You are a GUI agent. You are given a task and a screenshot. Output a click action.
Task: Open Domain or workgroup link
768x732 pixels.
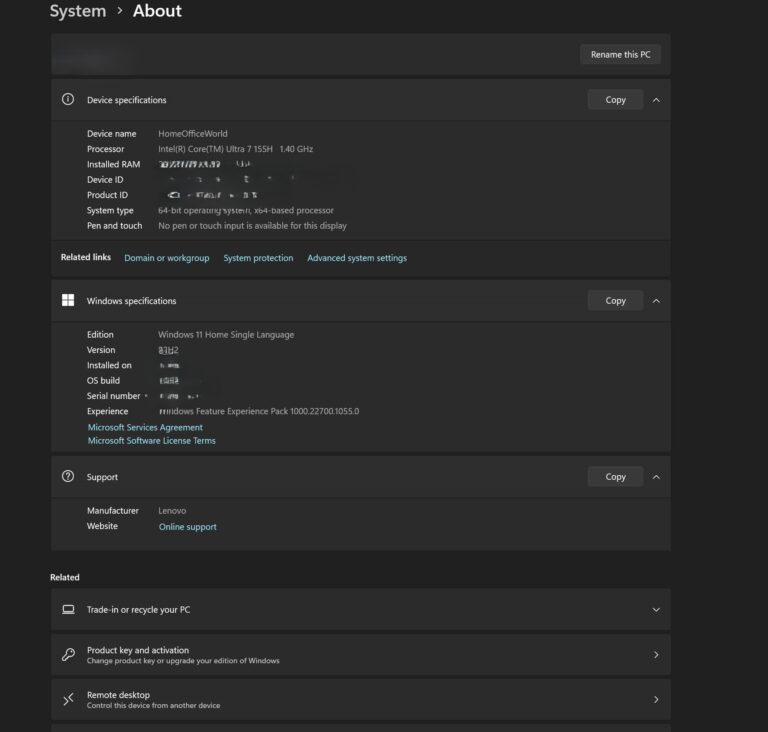point(166,258)
